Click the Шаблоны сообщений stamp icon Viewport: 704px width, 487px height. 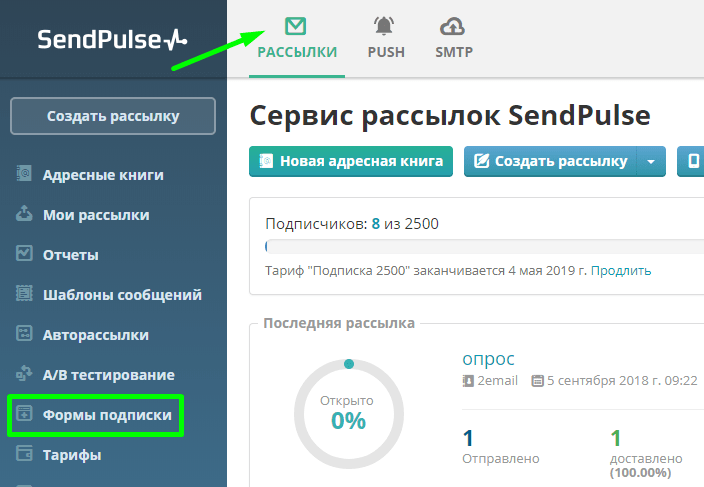click(x=24, y=293)
